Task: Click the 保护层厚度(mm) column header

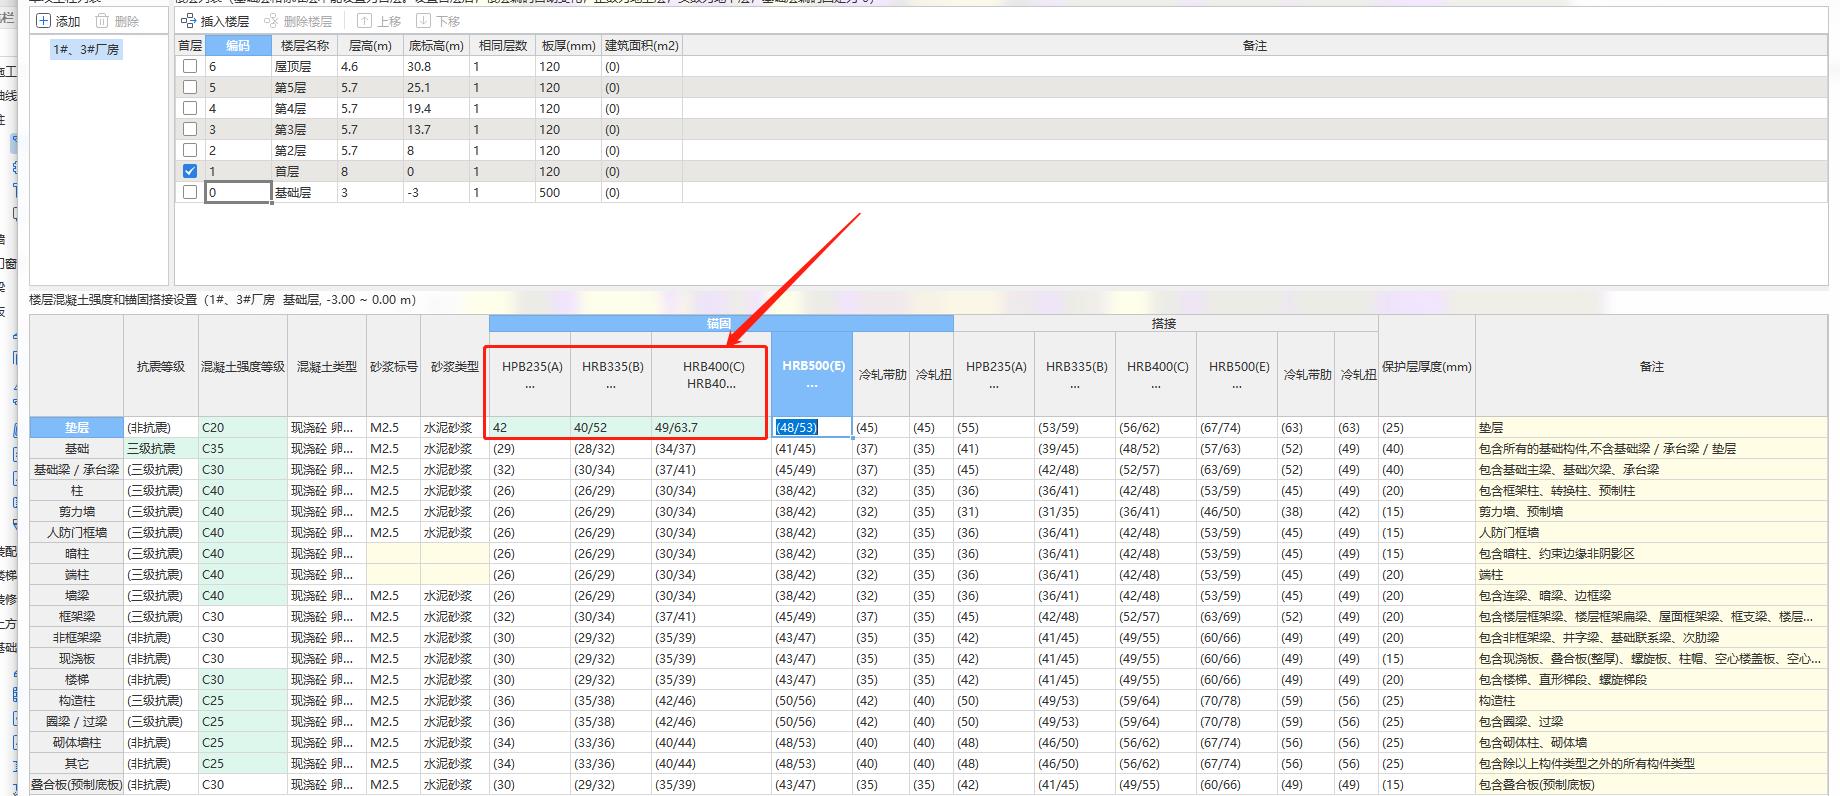Action: pyautogui.click(x=1427, y=366)
